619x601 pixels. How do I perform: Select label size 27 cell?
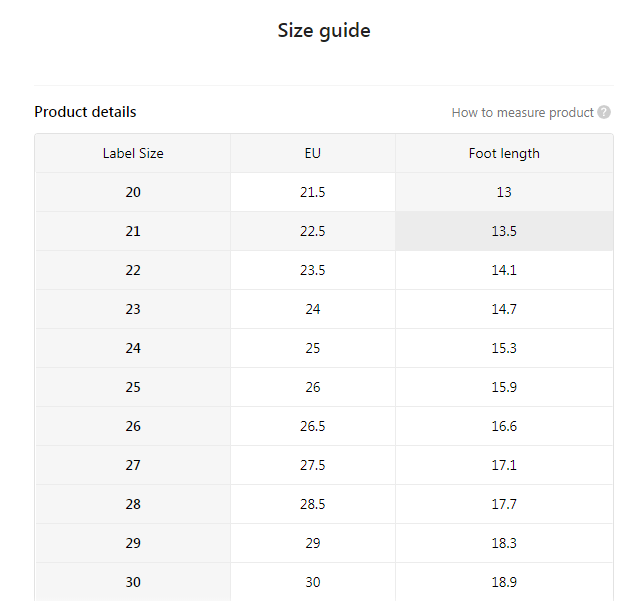[x=133, y=465]
